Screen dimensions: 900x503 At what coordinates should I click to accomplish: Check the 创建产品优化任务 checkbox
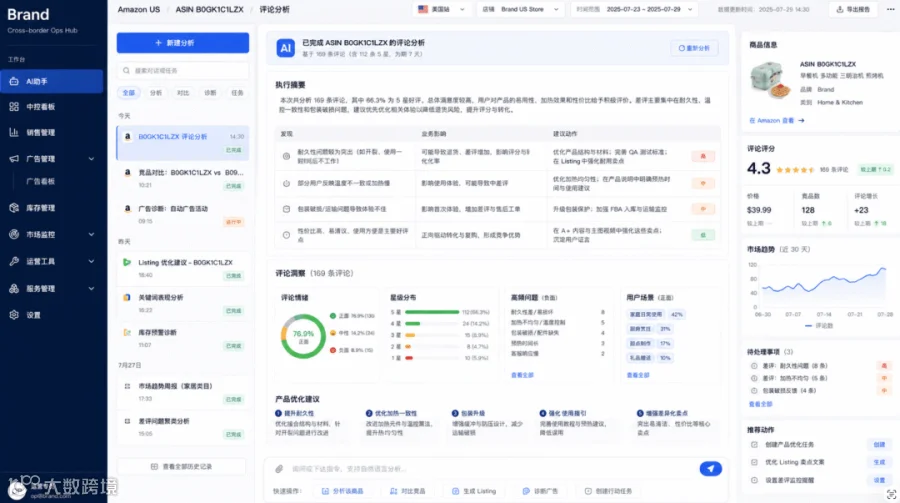pyautogui.click(x=754, y=444)
